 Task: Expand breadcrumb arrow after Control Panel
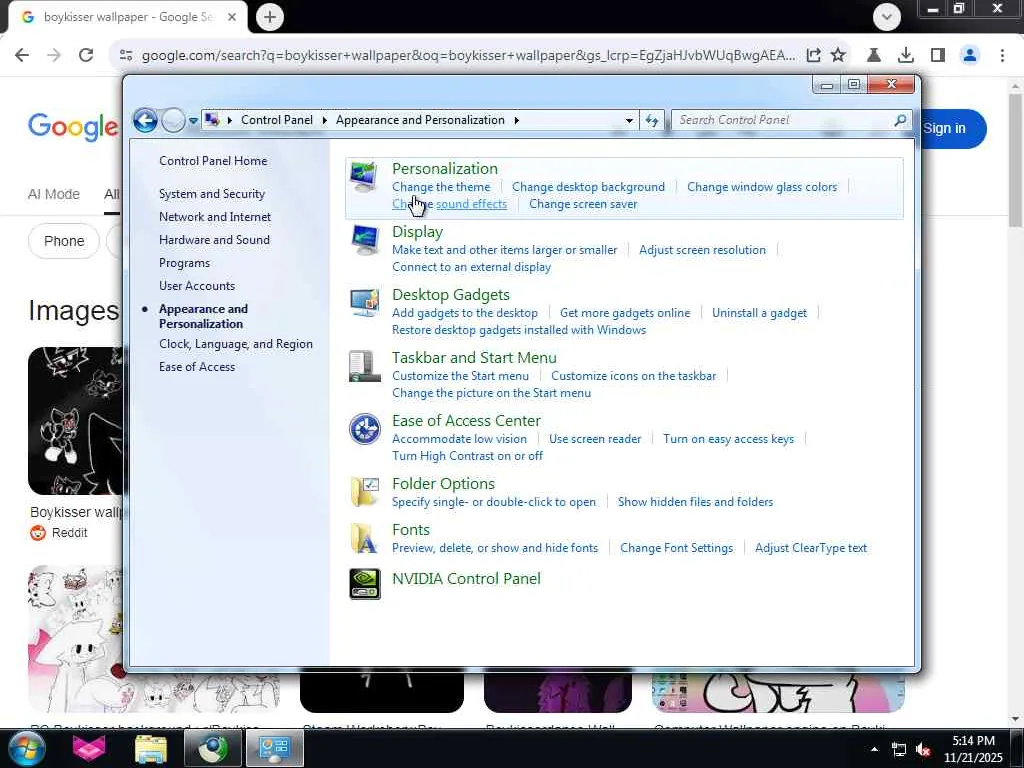[x=324, y=120]
